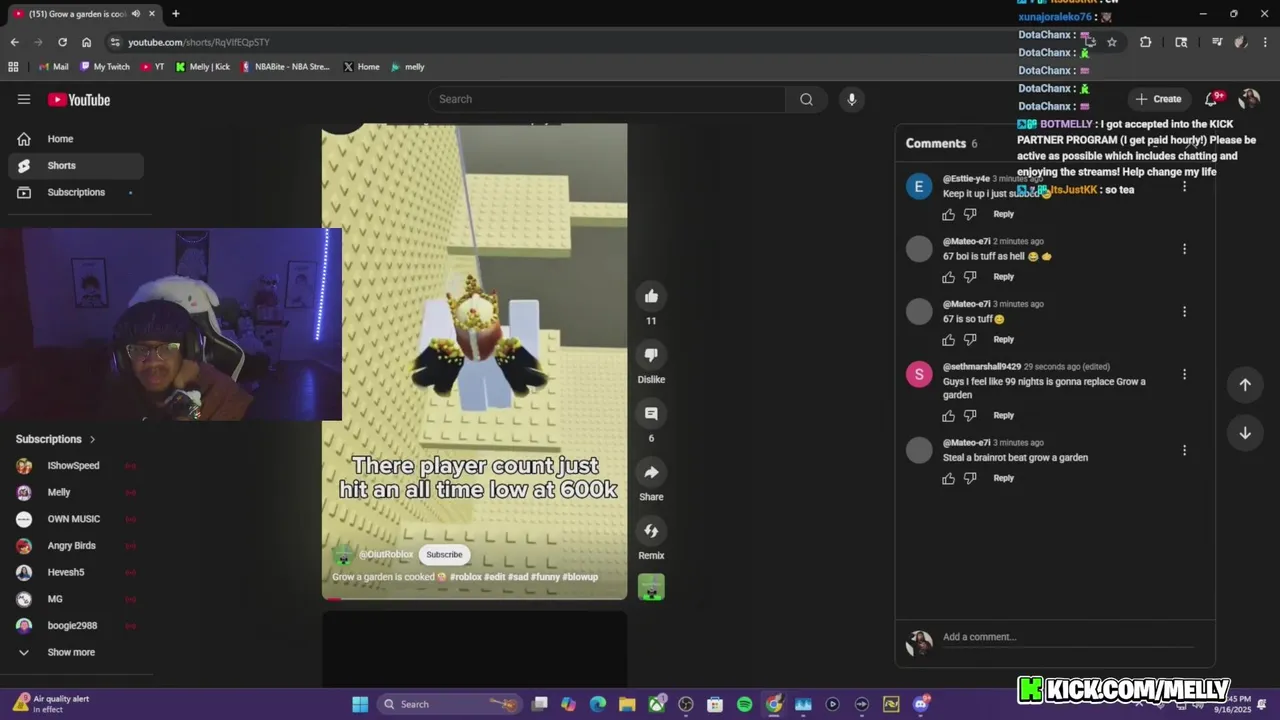1280x720 pixels.
Task: Open the Melly | Kick bookmark
Action: point(203,67)
